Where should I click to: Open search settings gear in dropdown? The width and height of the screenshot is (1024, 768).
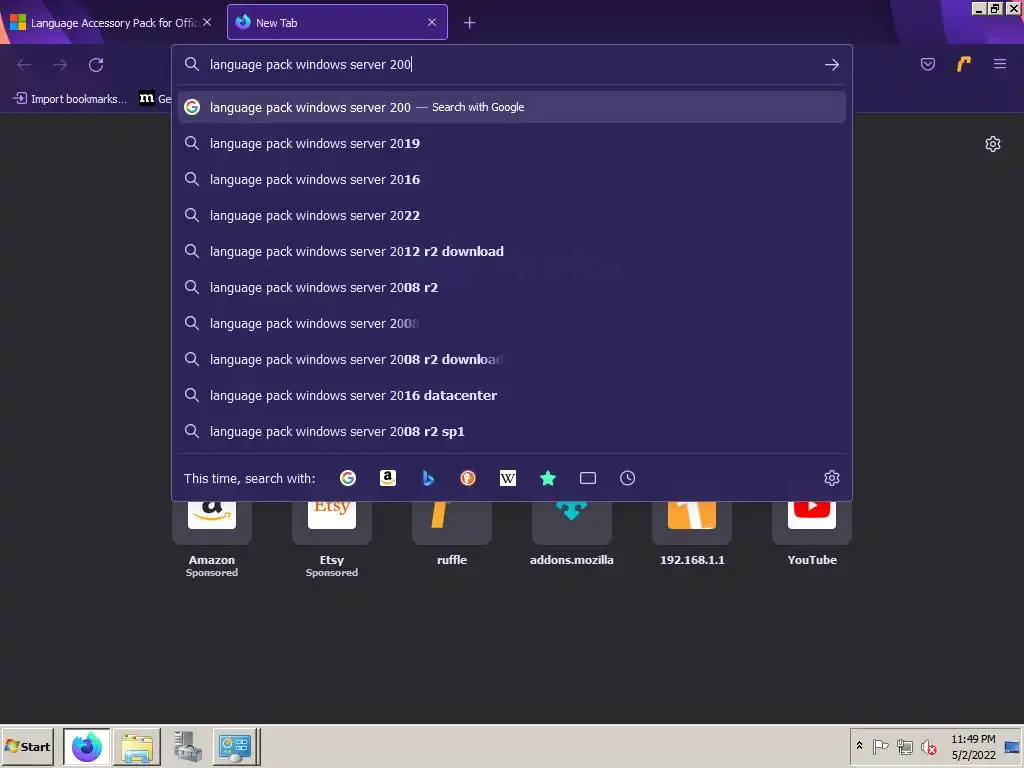click(831, 478)
